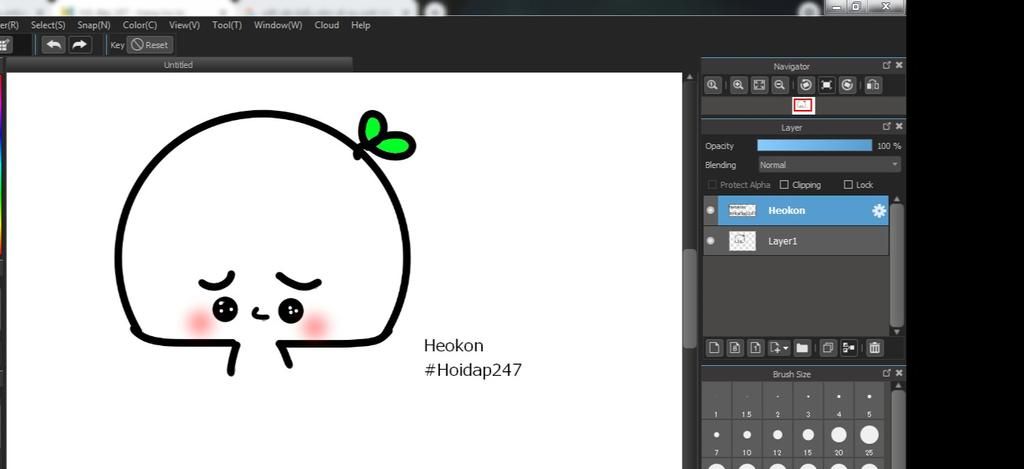
Task: Enable the layer Lock checkbox
Action: click(848, 185)
